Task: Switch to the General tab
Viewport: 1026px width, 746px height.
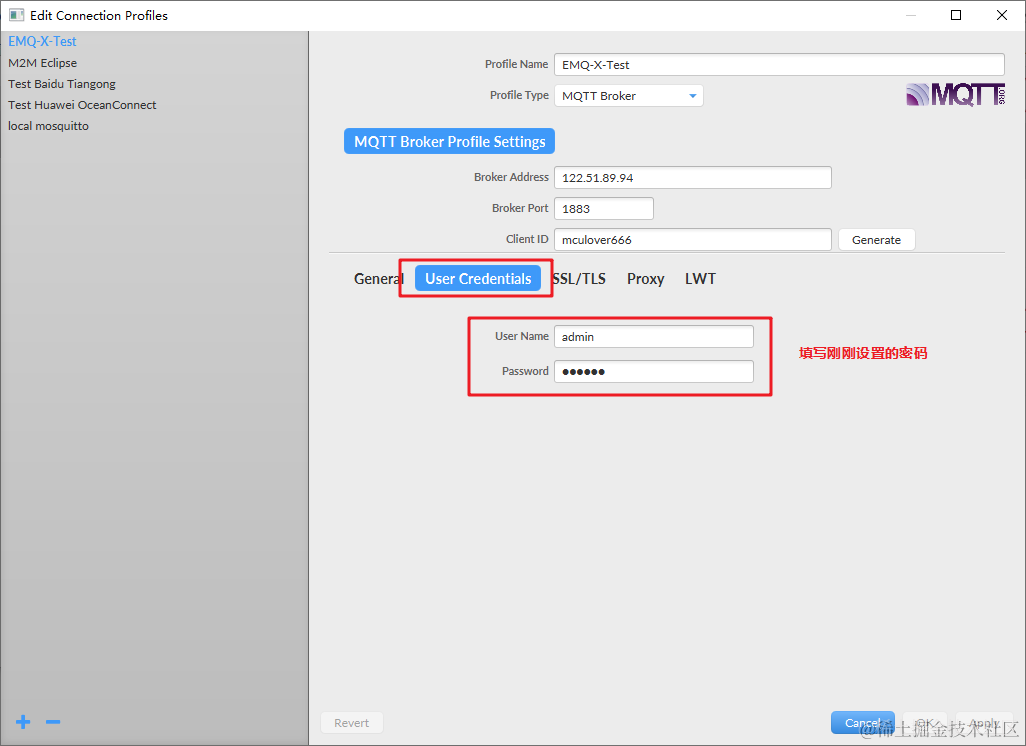Action: tap(378, 279)
